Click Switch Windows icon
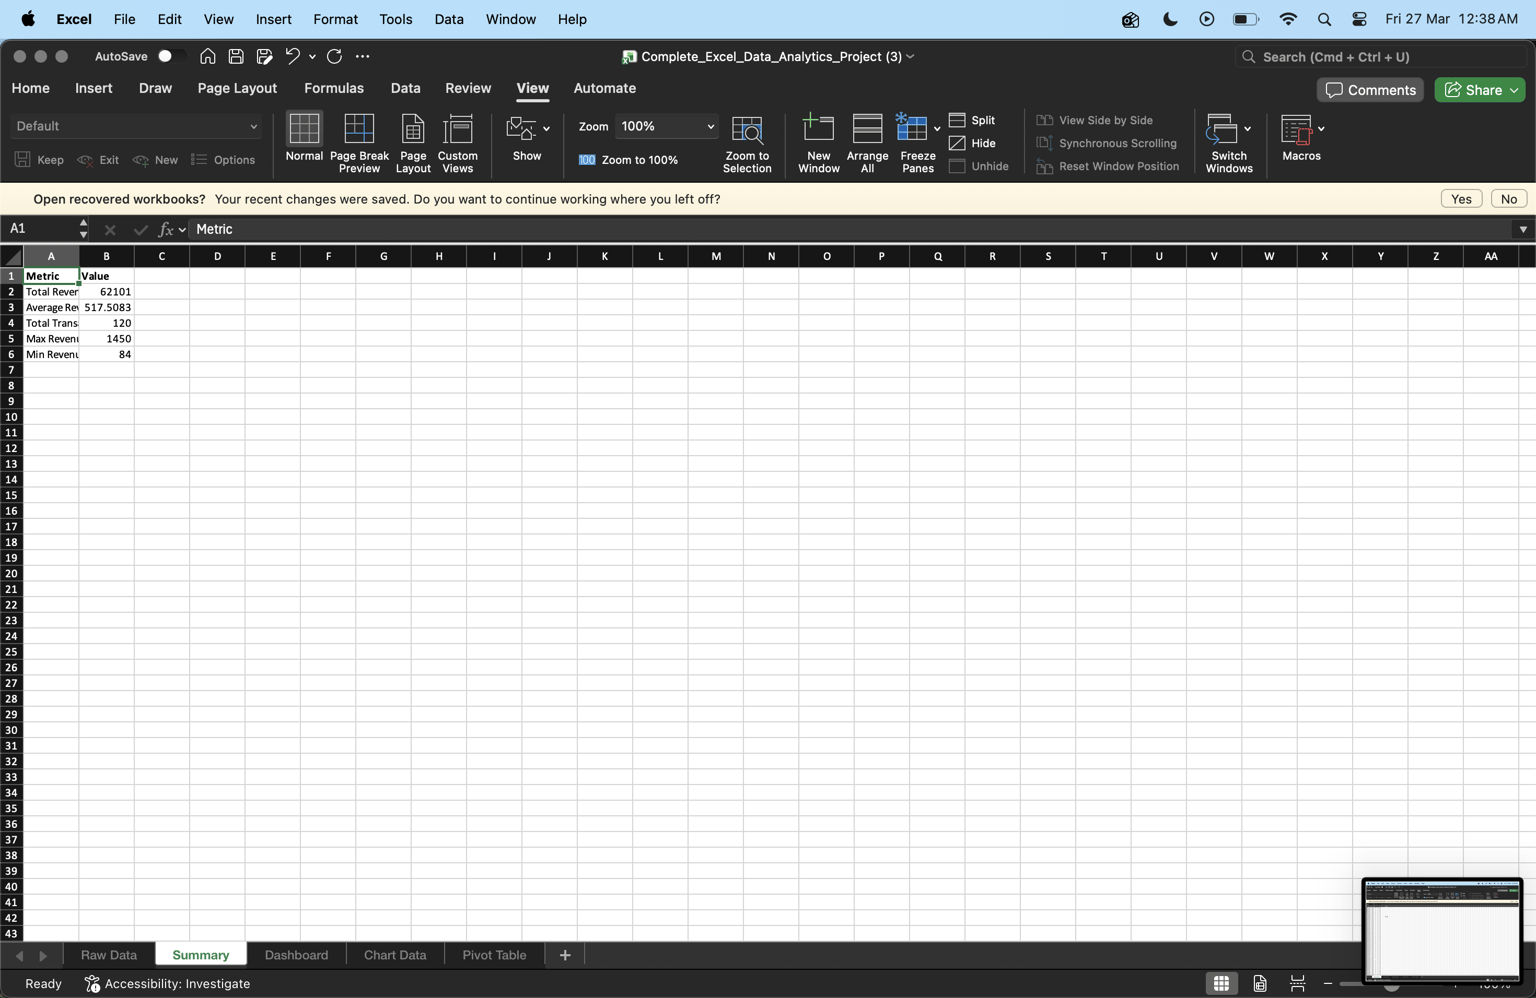The width and height of the screenshot is (1536, 998). click(1222, 128)
